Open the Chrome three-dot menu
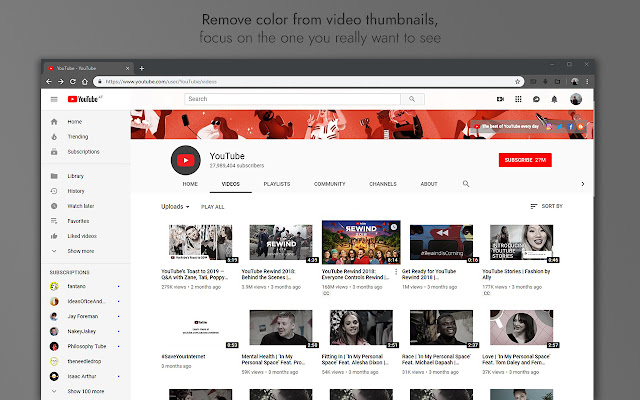Image resolution: width=640 pixels, height=400 pixels. [x=587, y=82]
